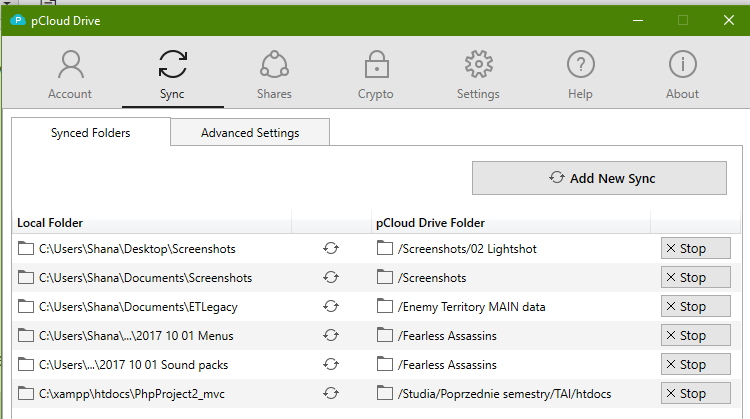Stop sync for PhpProject2_mvc folder
Viewport: 750px width, 419px height.
click(695, 393)
